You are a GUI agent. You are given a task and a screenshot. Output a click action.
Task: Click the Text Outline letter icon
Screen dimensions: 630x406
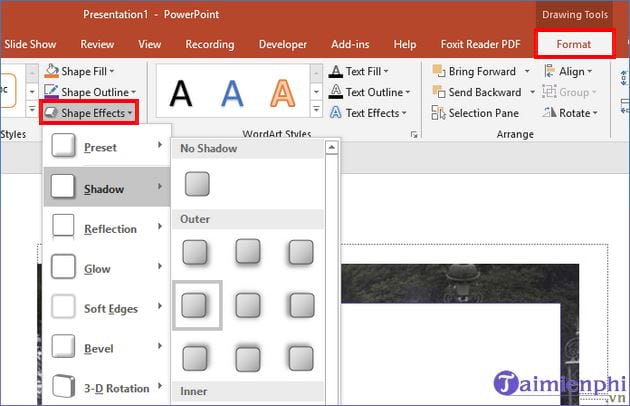[335, 92]
